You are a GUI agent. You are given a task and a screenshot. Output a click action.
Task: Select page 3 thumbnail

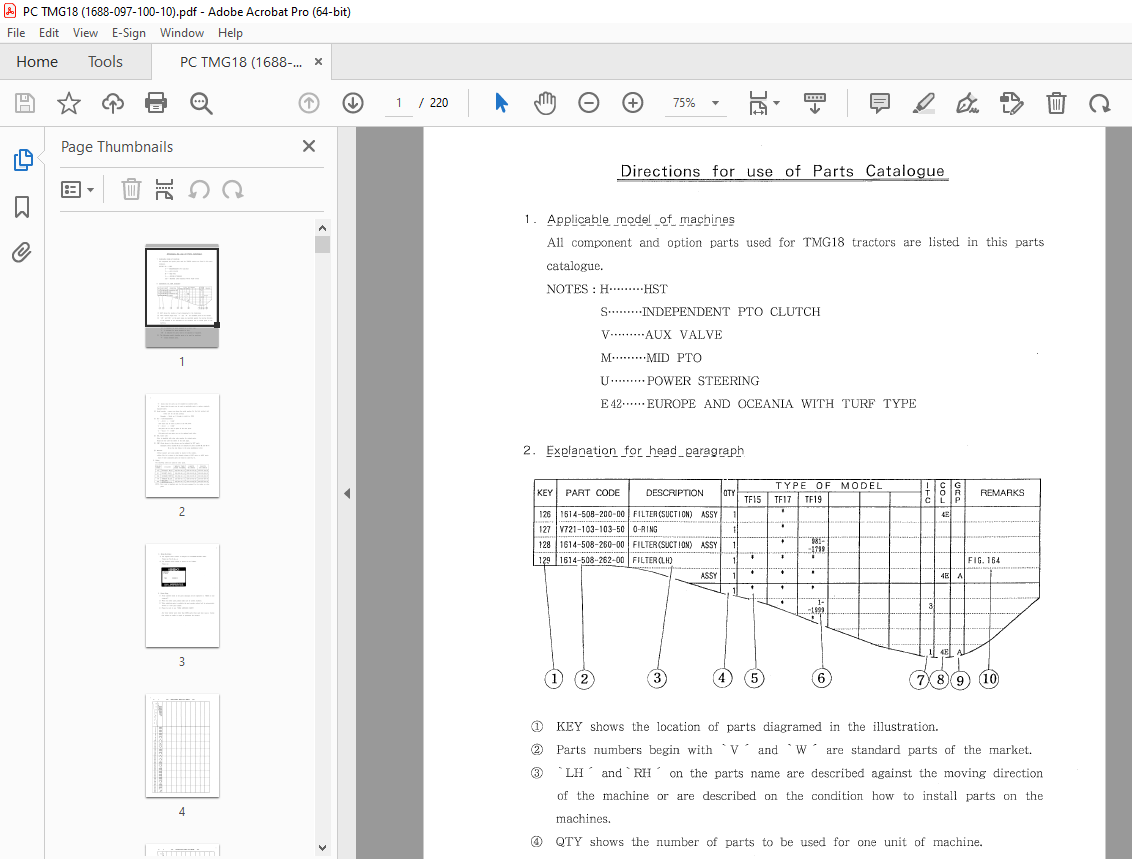182,596
